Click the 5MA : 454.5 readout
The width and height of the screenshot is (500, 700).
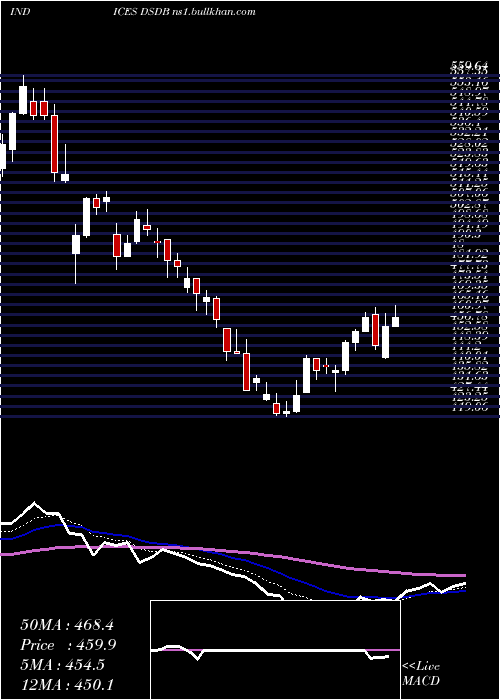click(62, 665)
